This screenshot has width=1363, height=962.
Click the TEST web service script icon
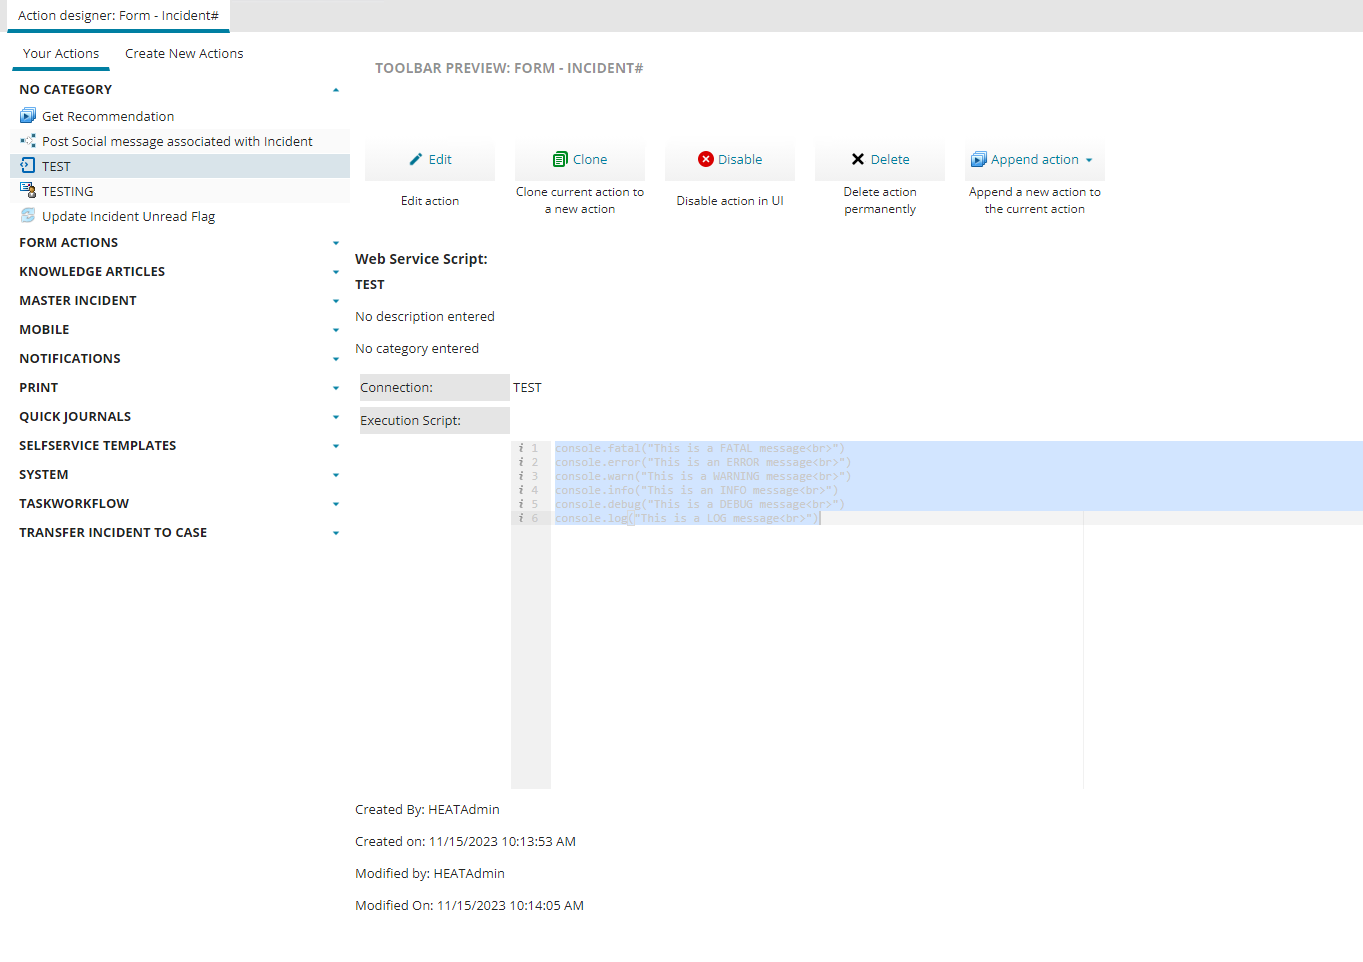(x=28, y=166)
